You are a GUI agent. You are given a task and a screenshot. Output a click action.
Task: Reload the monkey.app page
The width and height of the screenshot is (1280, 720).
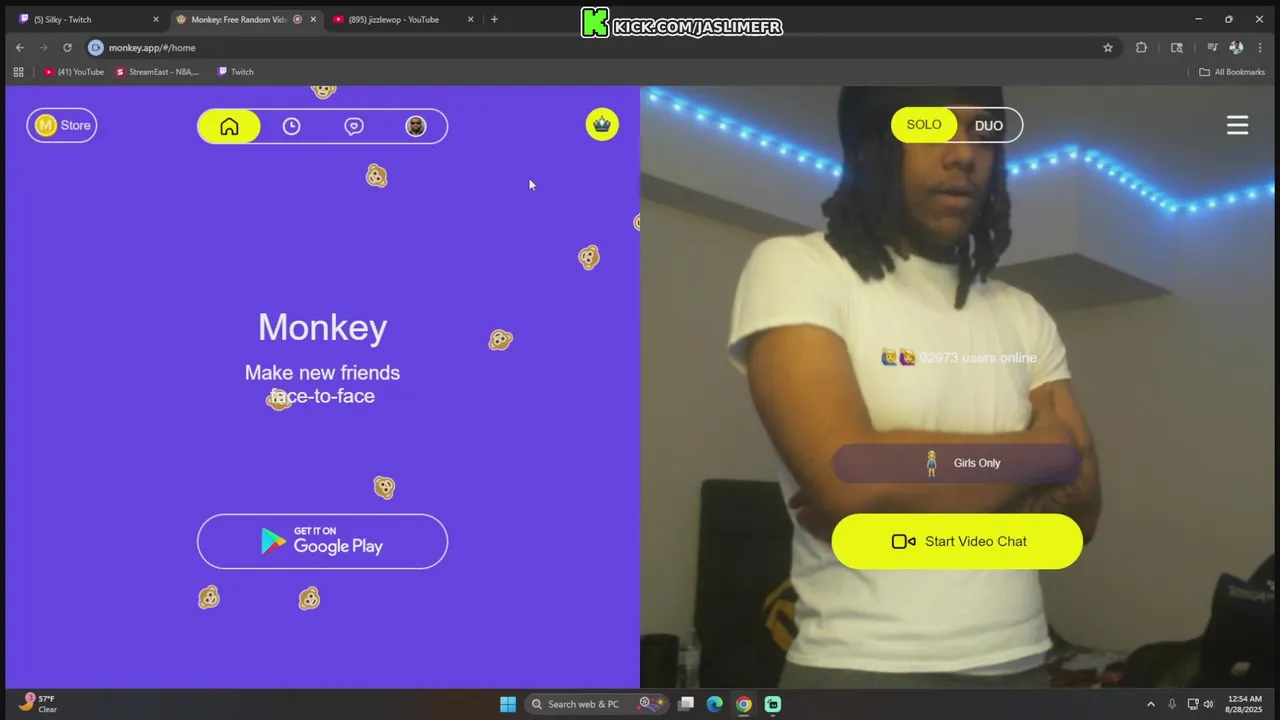pyautogui.click(x=67, y=47)
